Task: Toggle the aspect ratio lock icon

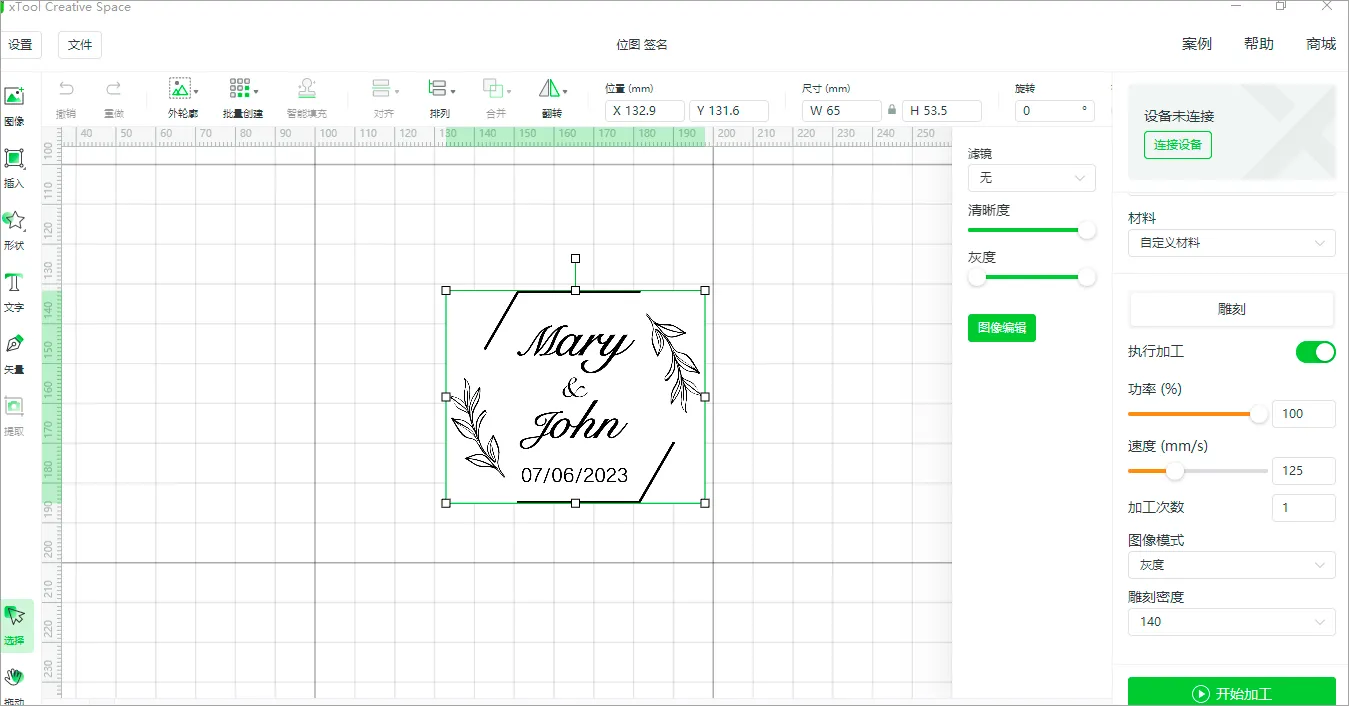Action: pyautogui.click(x=891, y=110)
